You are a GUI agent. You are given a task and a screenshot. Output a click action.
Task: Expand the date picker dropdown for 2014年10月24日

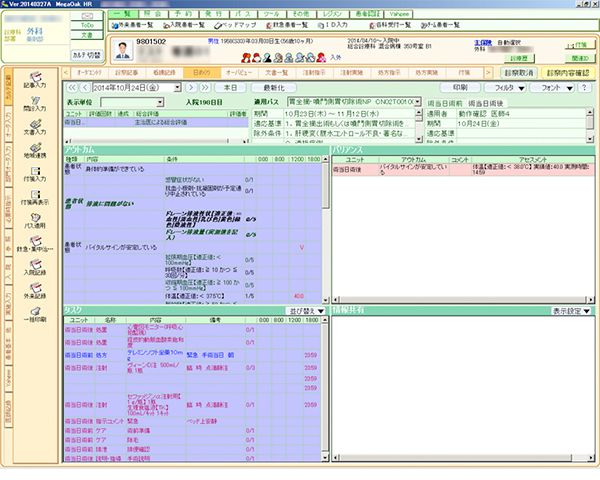tap(163, 88)
